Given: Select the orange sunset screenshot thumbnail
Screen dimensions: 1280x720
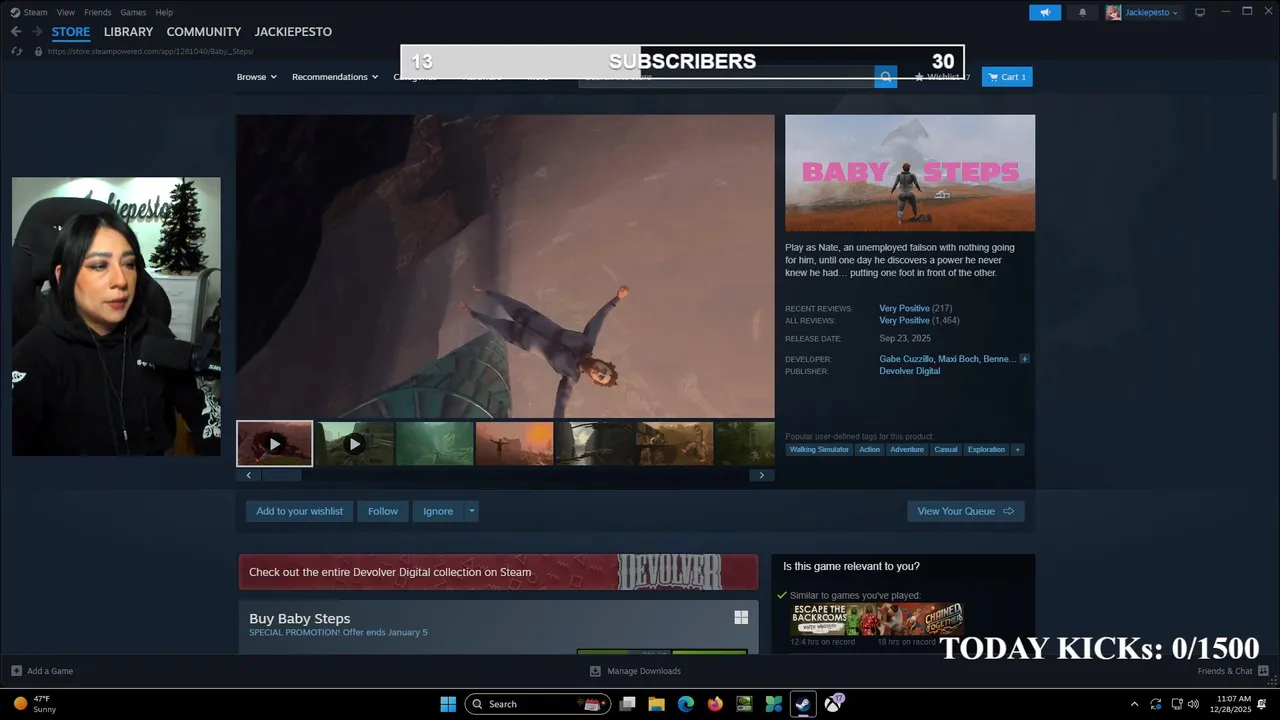Looking at the screenshot, I should coord(514,443).
